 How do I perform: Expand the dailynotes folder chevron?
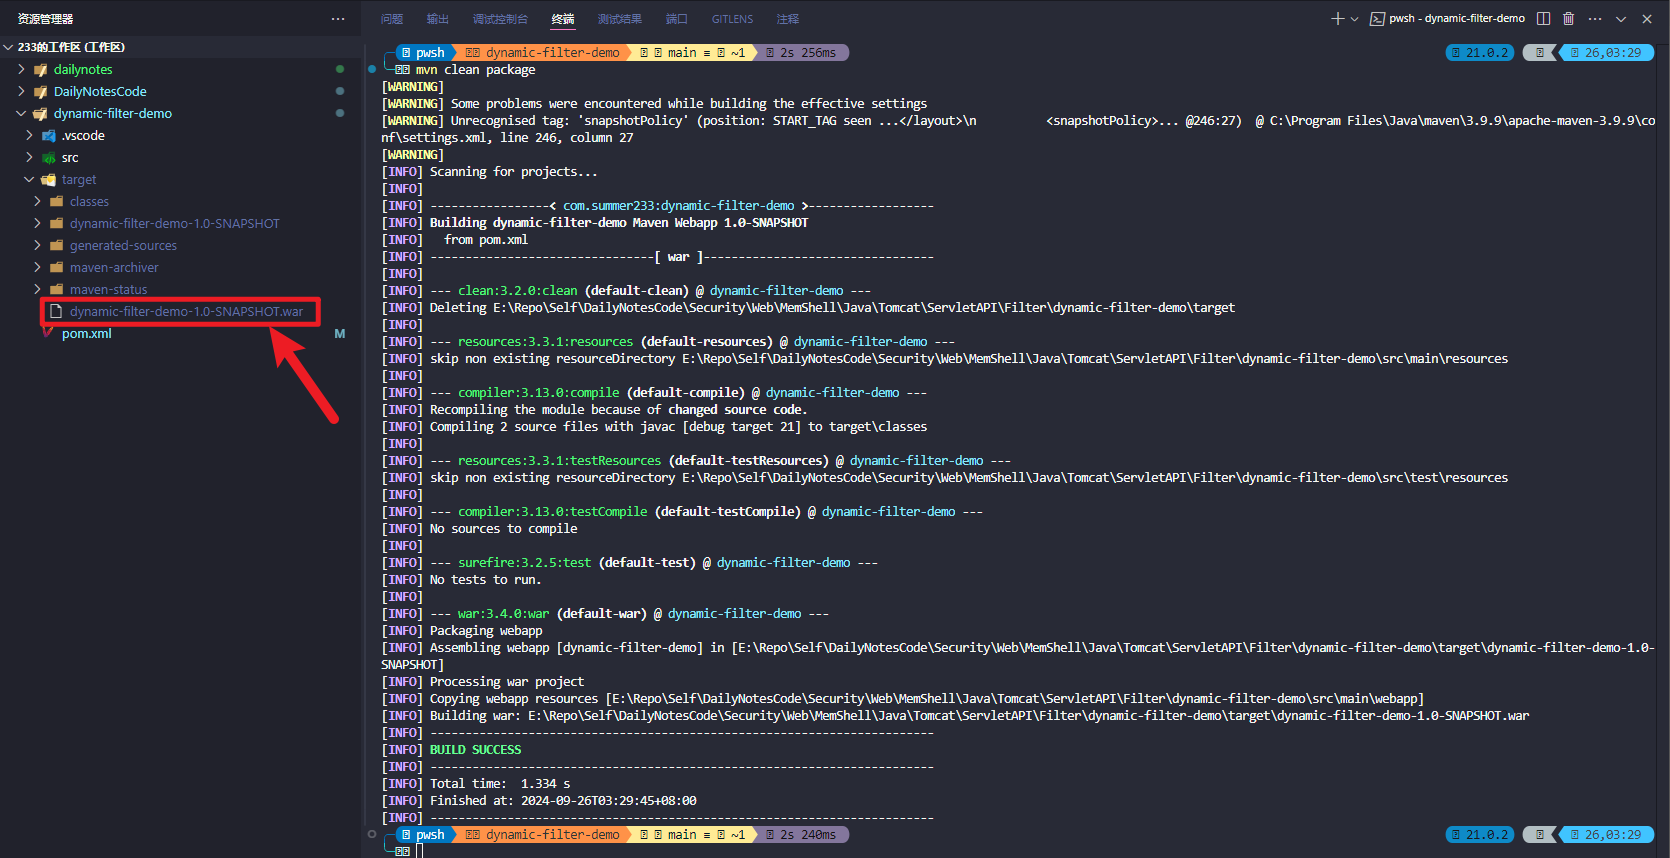click(21, 69)
